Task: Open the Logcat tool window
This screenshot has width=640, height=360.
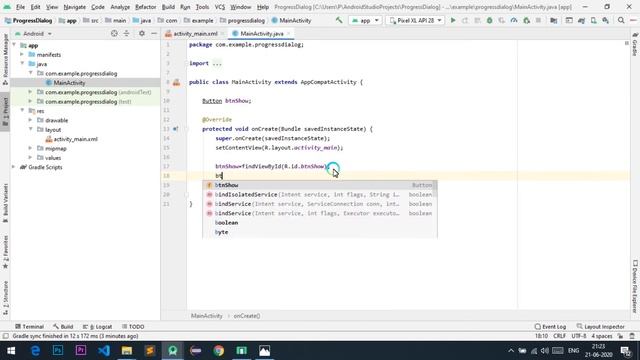Action: (98, 327)
